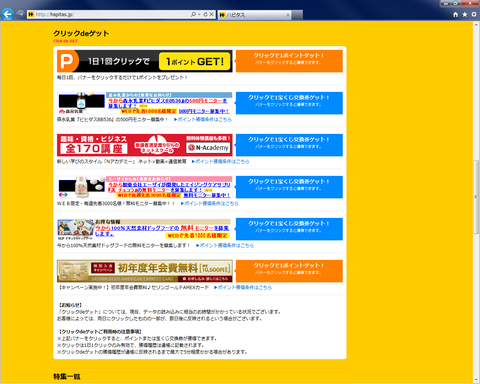Click blue 宝くじ交換券ゲット button beside エーザイ banner
The height and width of the screenshot is (384, 480).
(x=289, y=187)
